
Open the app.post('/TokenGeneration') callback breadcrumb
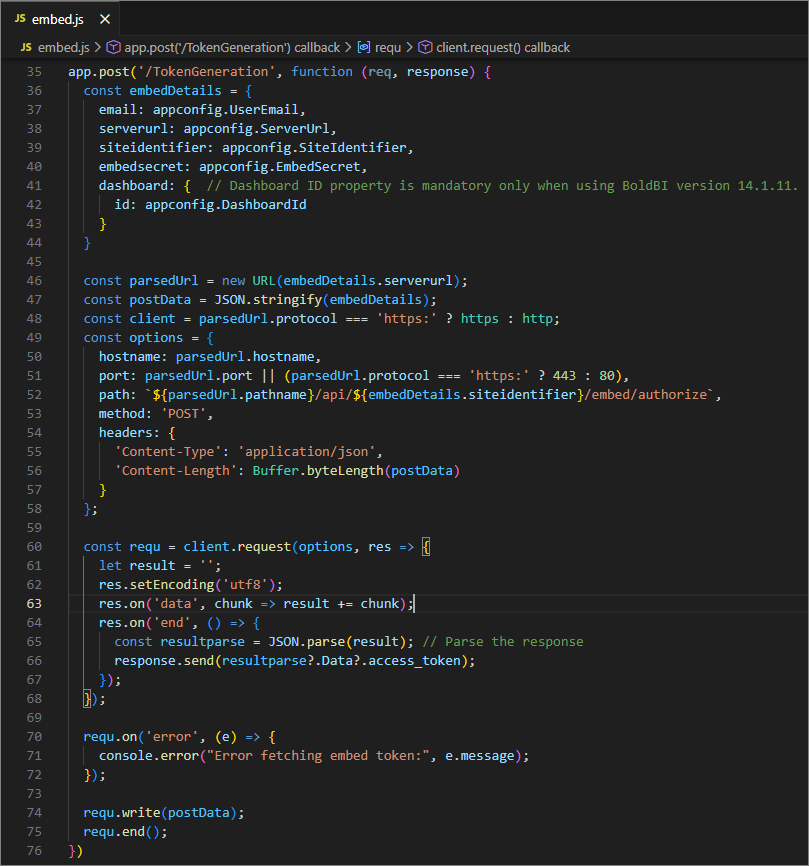pos(232,47)
